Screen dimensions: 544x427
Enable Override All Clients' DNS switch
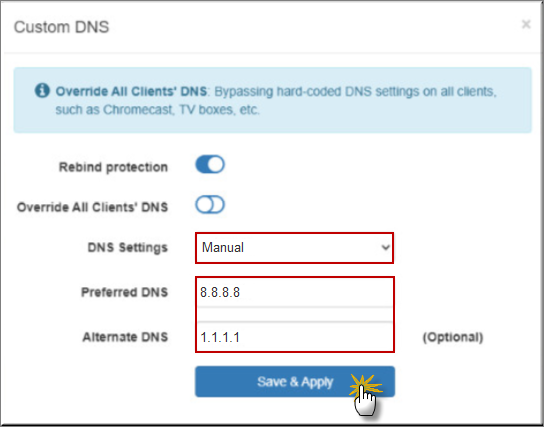[x=210, y=205]
